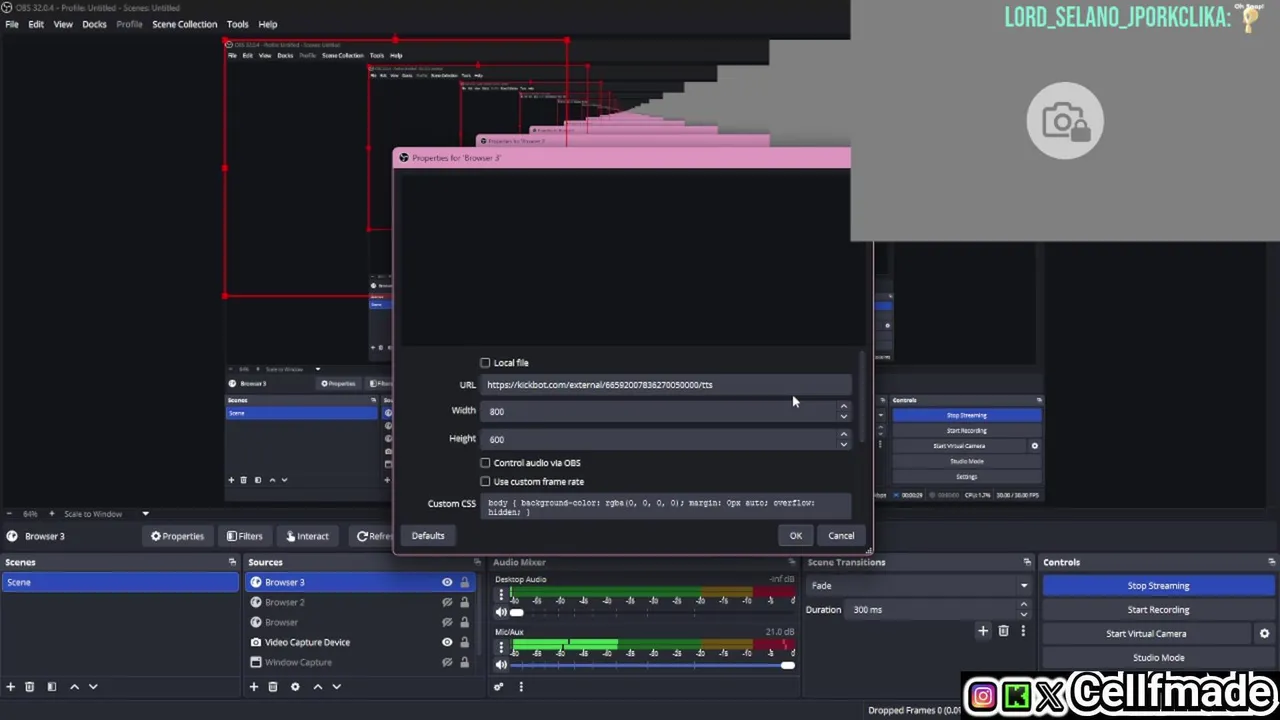Increase the transition Duration value
Image resolution: width=1280 pixels, height=720 pixels.
click(x=1024, y=605)
